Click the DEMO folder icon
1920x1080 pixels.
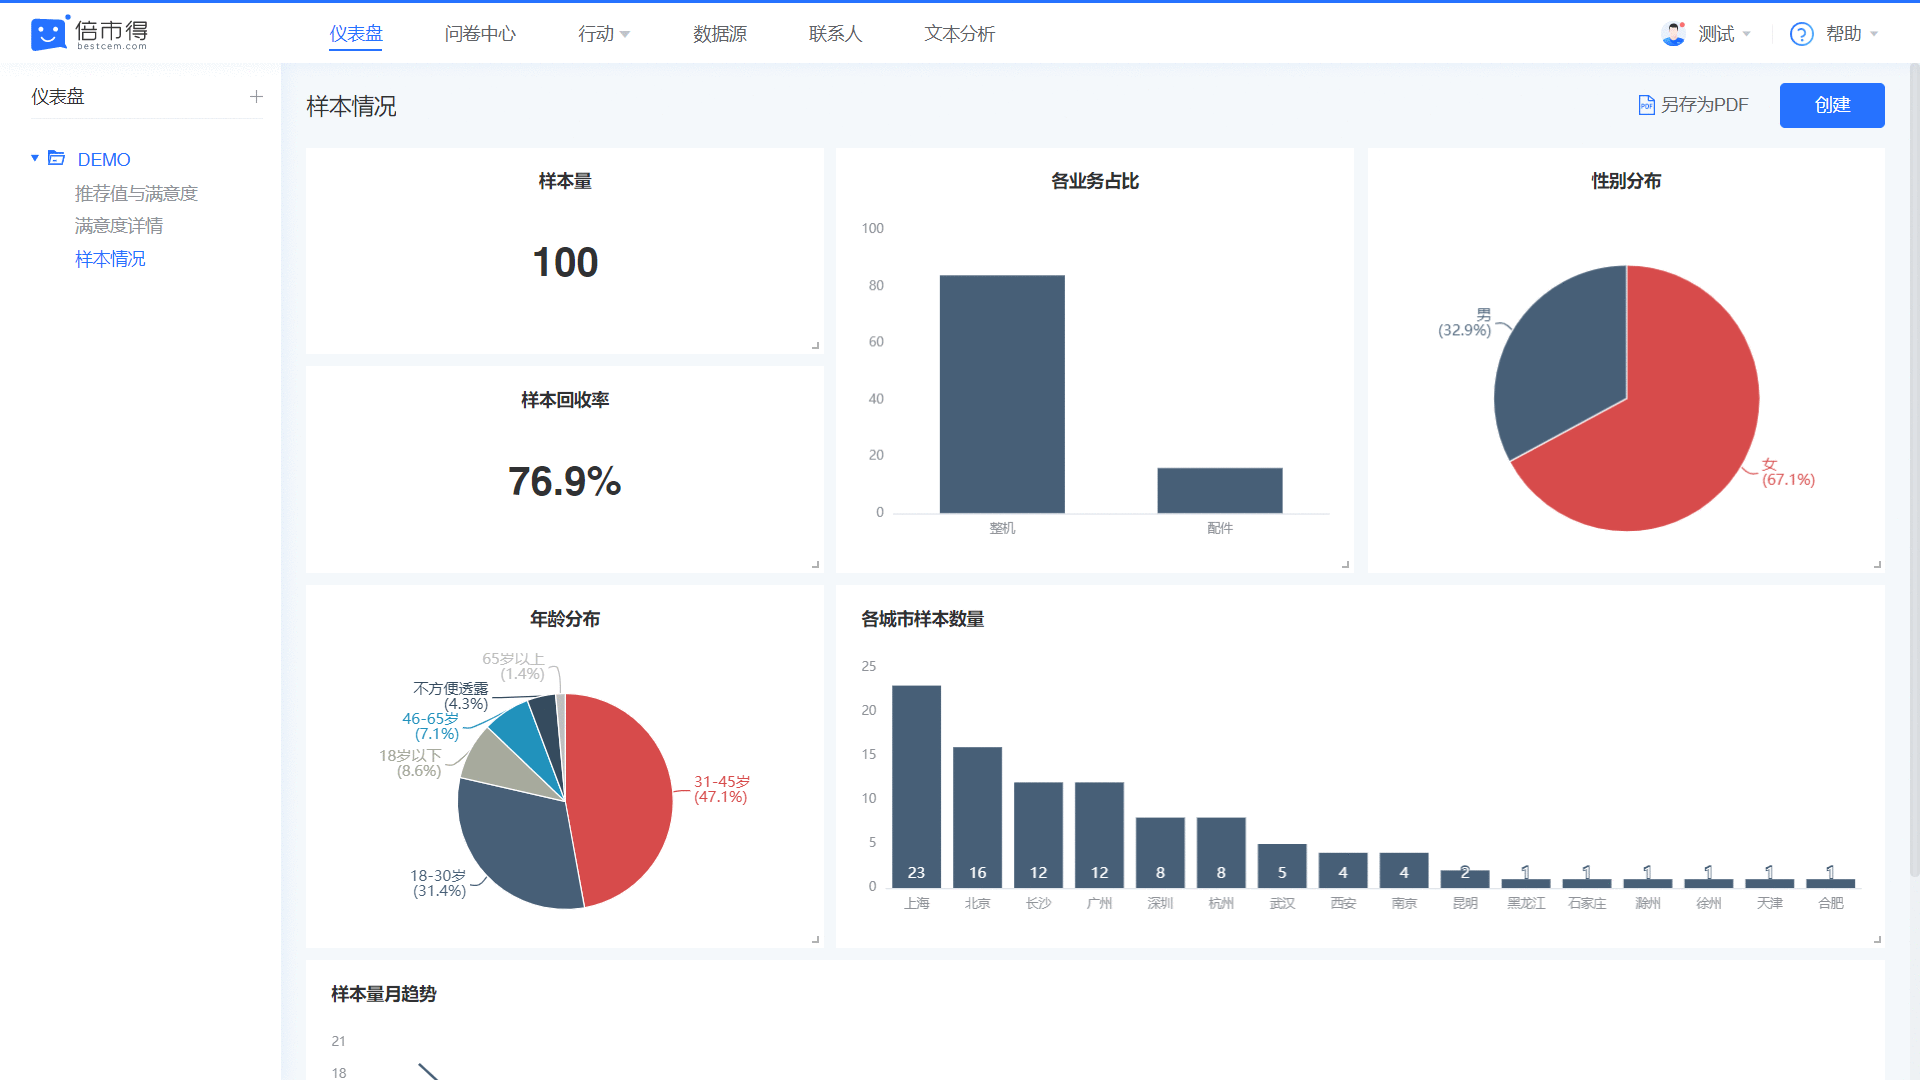coord(57,159)
